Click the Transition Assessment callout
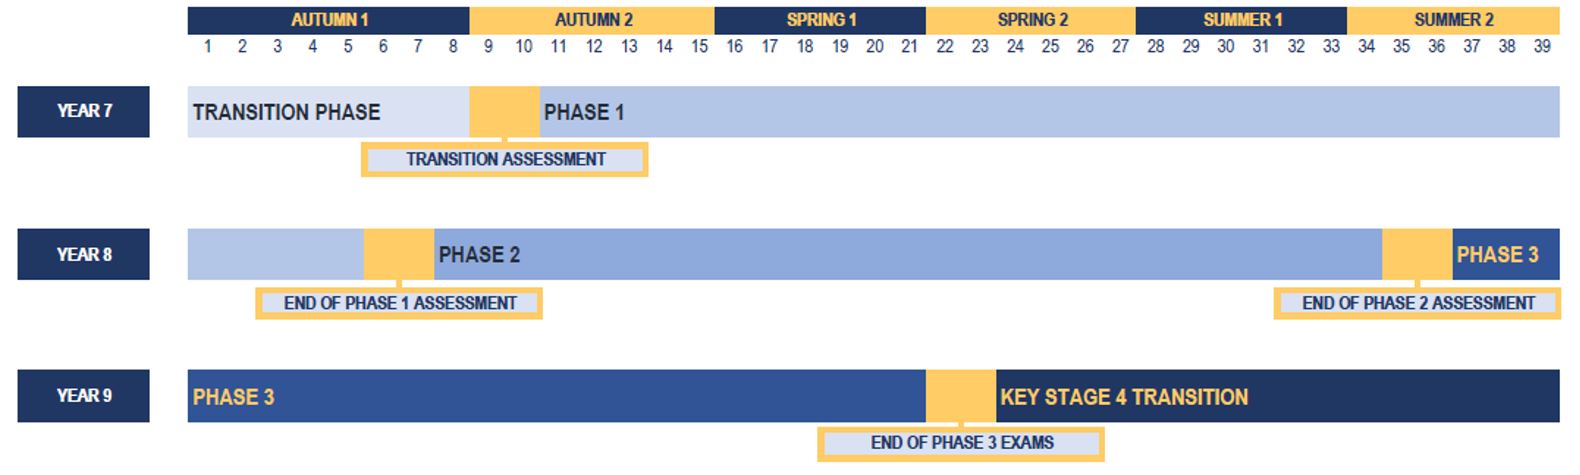The width and height of the screenshot is (1580, 475). pyautogui.click(x=505, y=159)
